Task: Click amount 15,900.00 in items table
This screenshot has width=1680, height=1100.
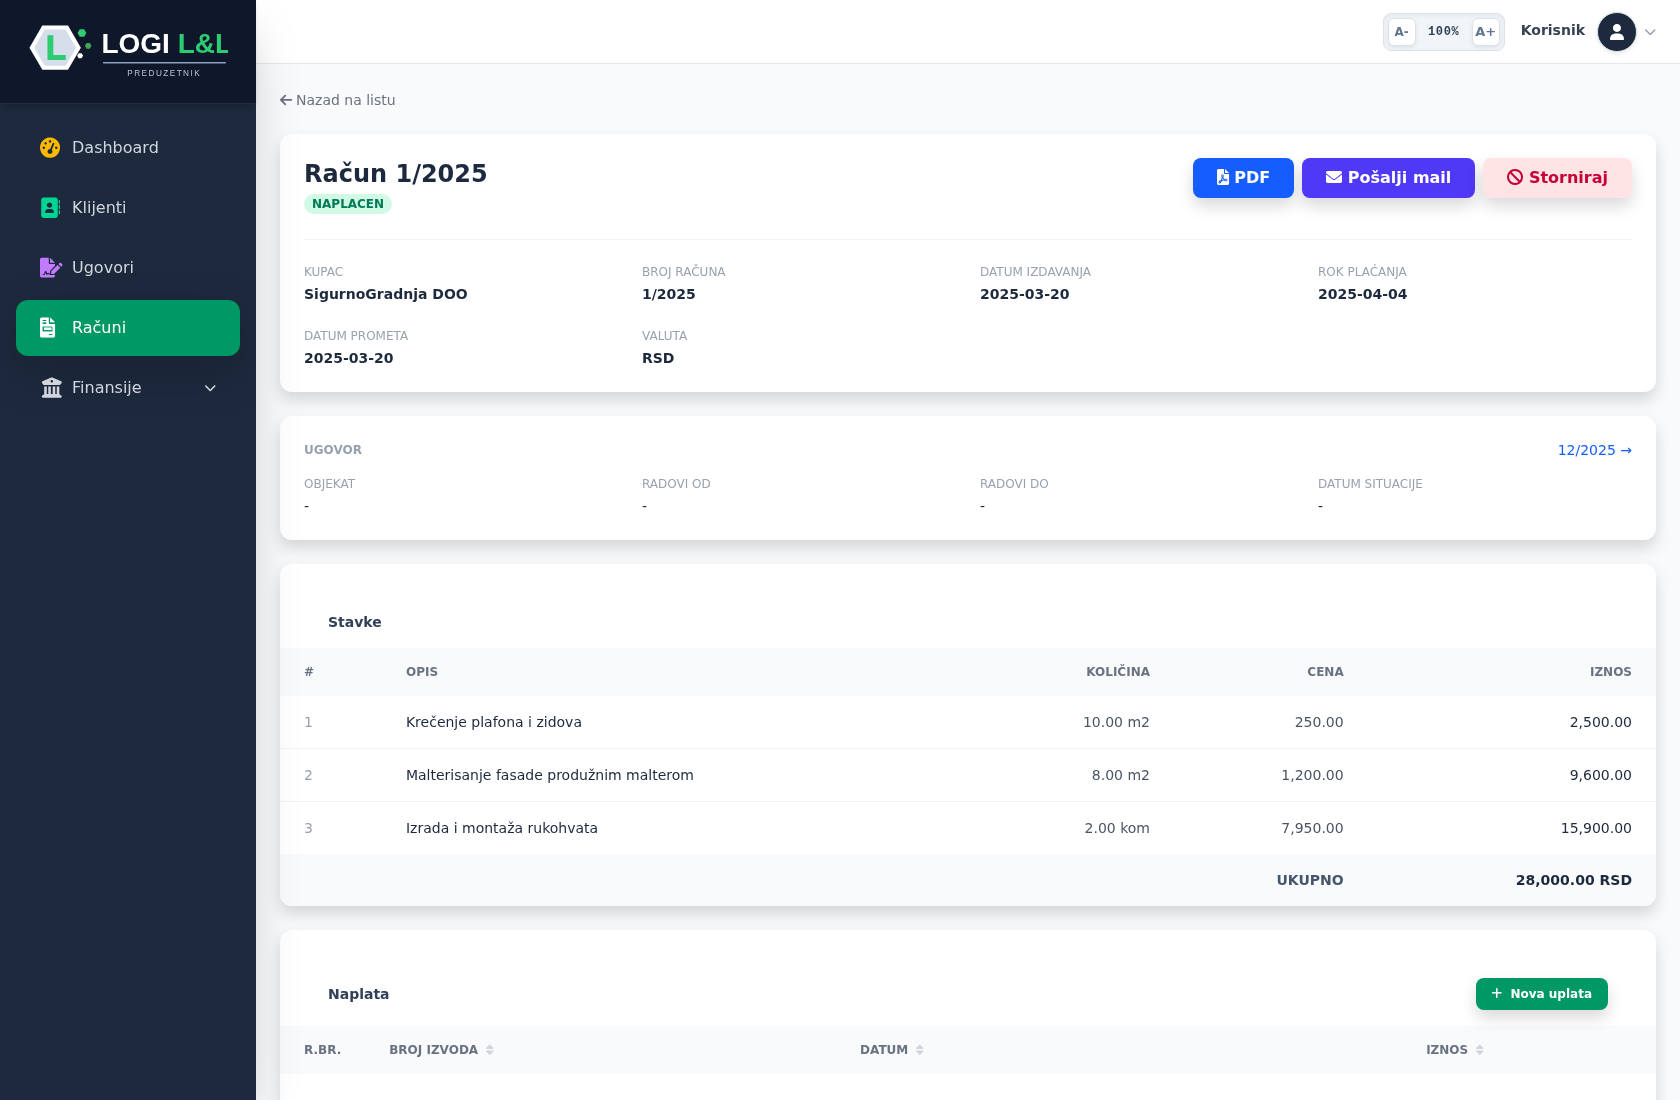Action: coord(1596,828)
